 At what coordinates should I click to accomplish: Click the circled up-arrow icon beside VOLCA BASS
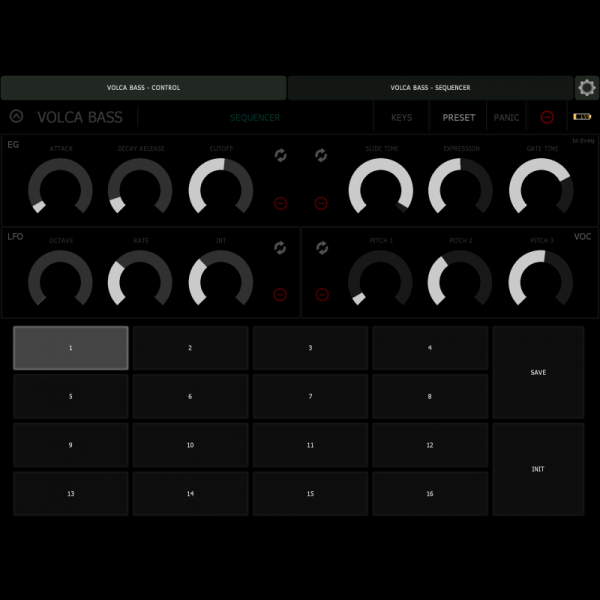point(16,116)
